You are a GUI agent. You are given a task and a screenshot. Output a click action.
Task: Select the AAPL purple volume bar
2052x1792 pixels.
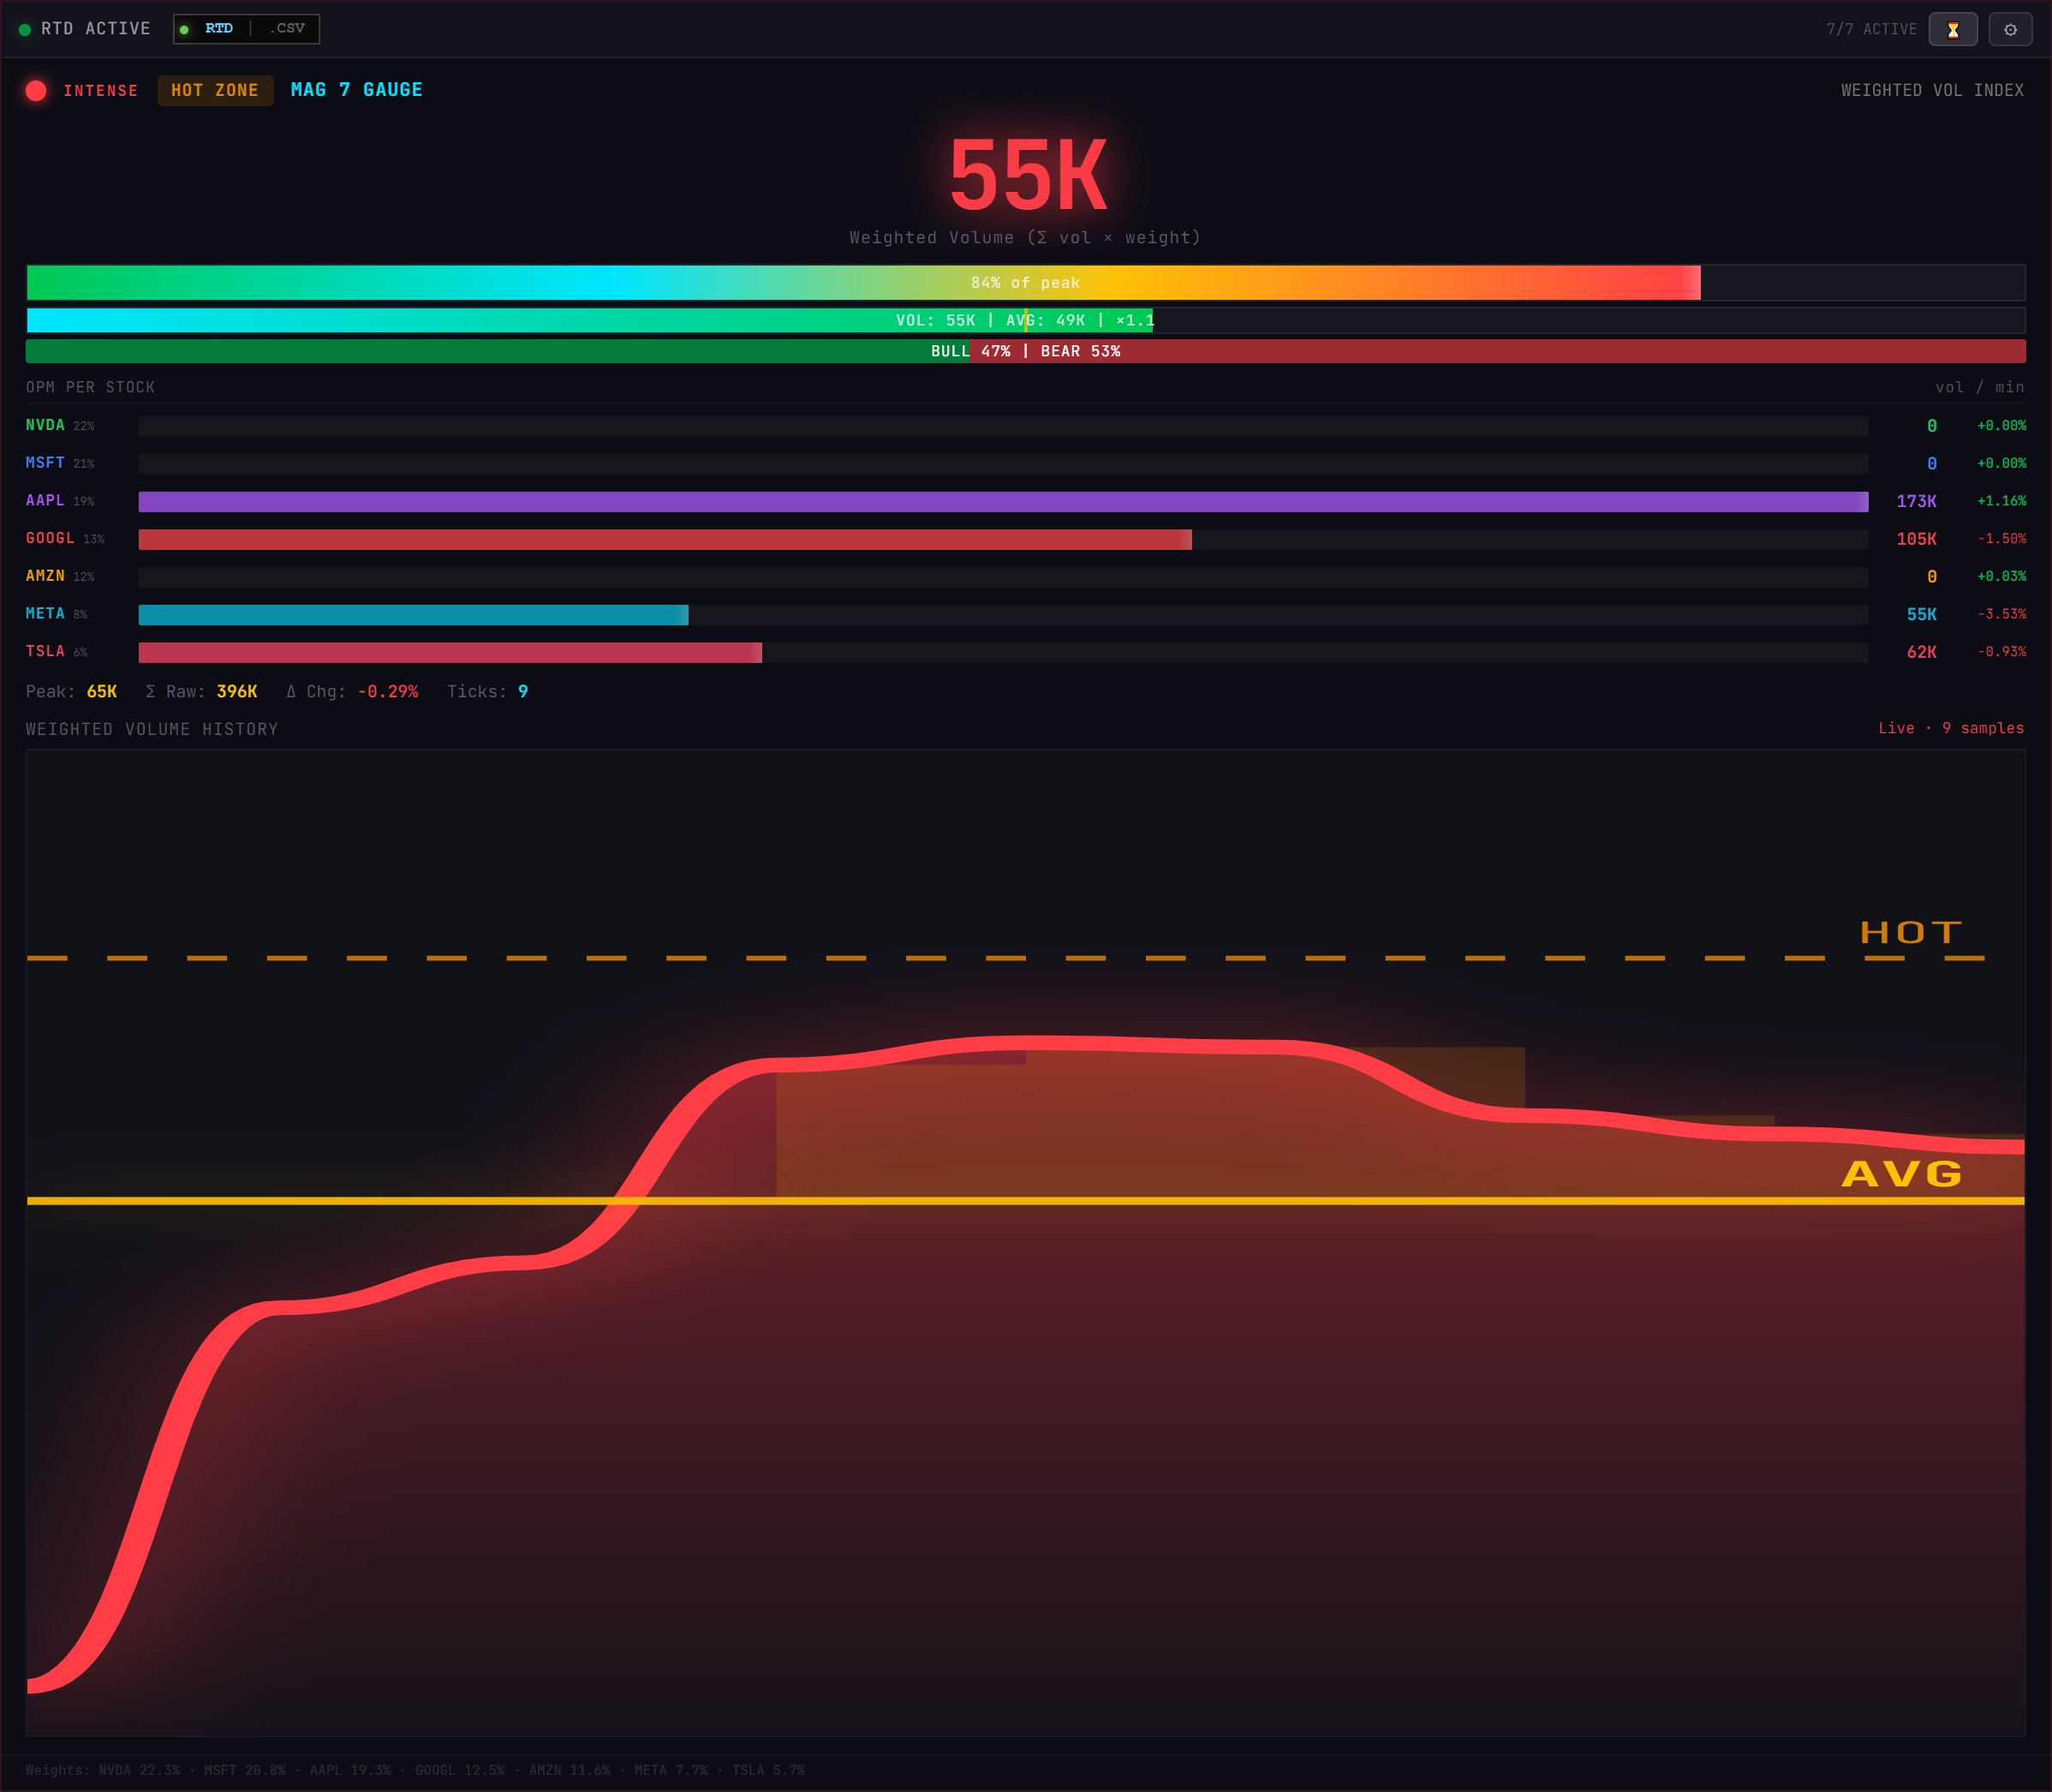click(1002, 501)
